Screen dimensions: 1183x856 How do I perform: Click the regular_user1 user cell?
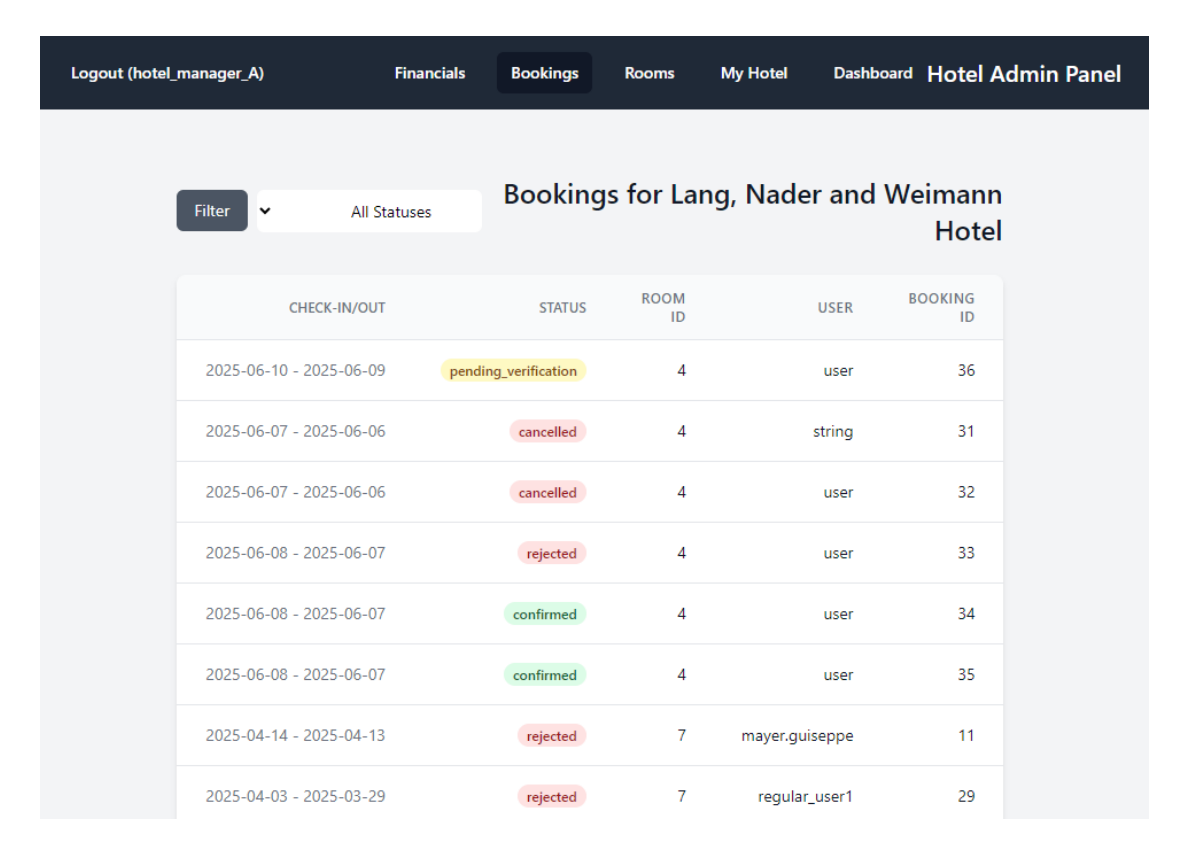805,797
